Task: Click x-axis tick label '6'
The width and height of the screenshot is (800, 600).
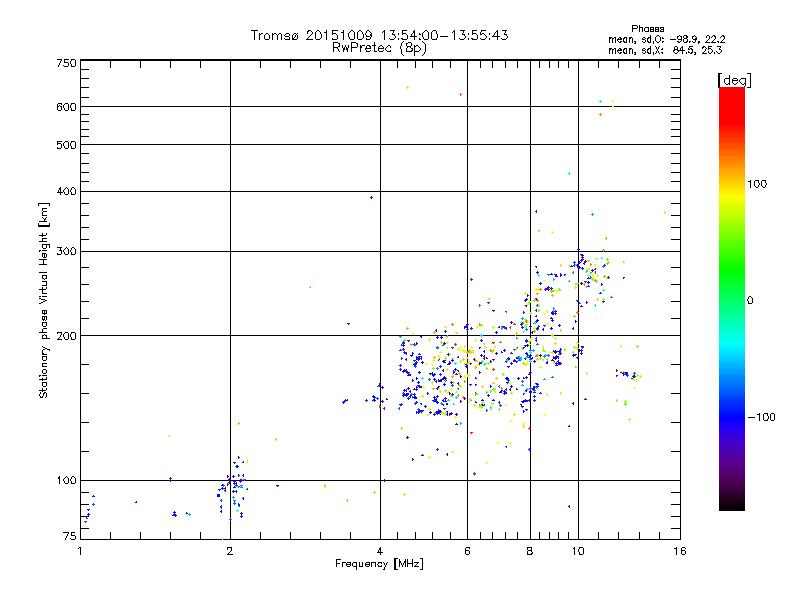Action: pyautogui.click(x=467, y=551)
